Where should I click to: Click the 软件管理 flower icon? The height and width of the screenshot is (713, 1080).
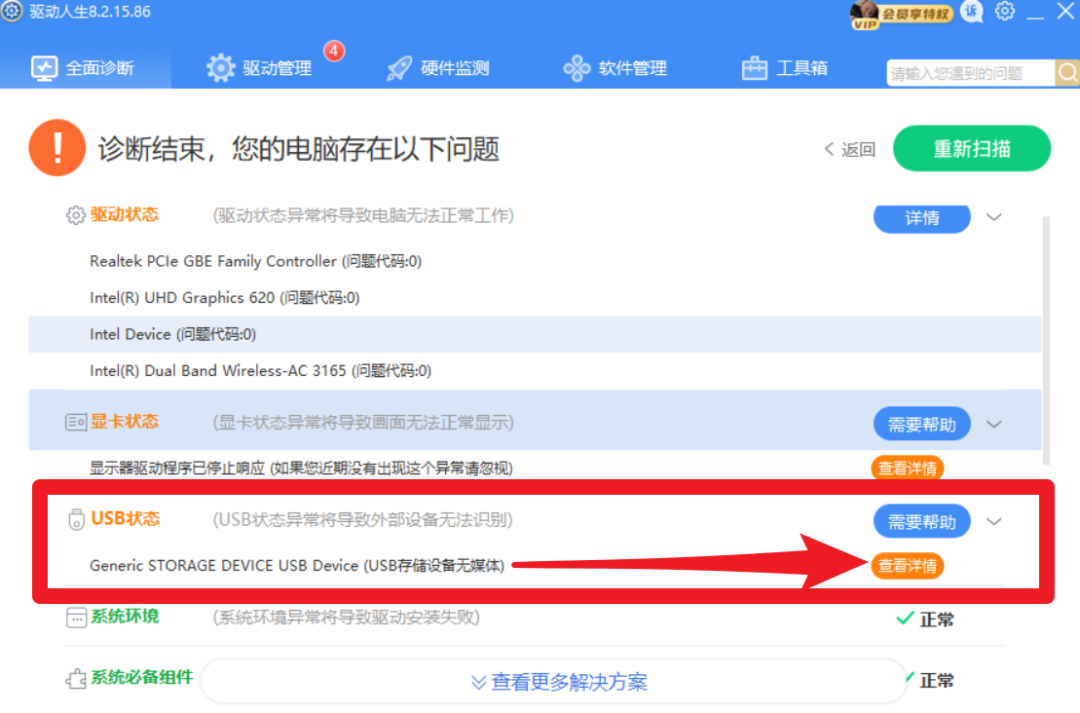577,68
